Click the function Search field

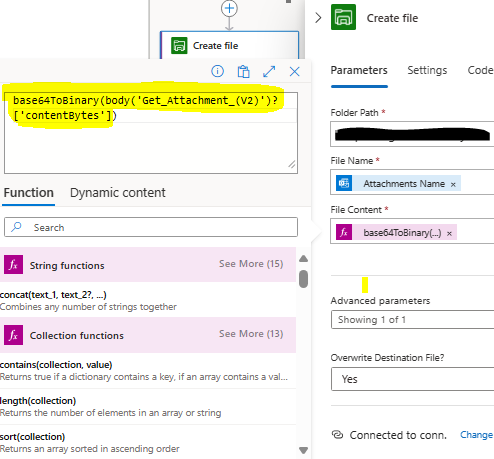pos(151,227)
